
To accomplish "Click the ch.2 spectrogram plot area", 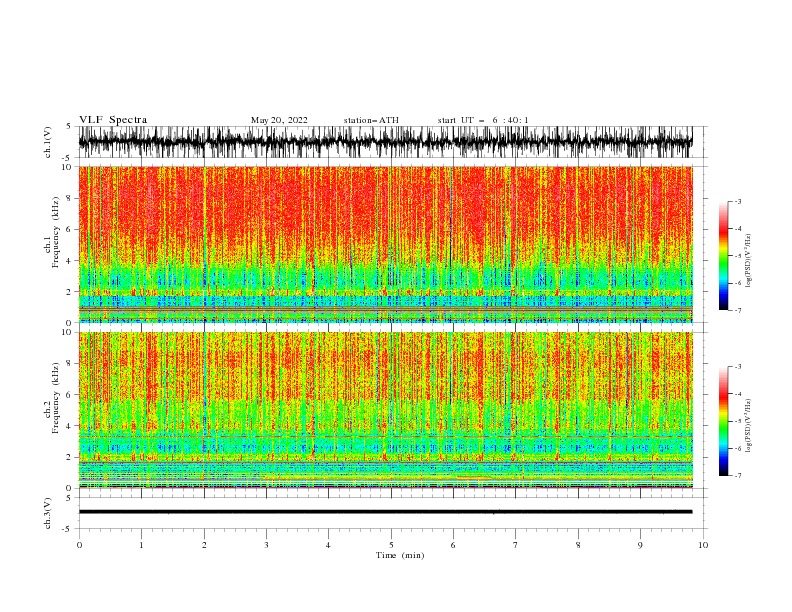I will click(385, 410).
